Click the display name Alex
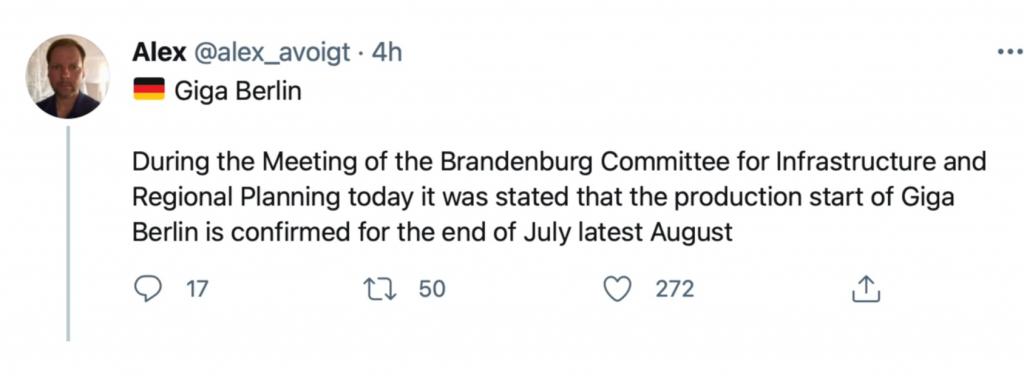 (159, 52)
